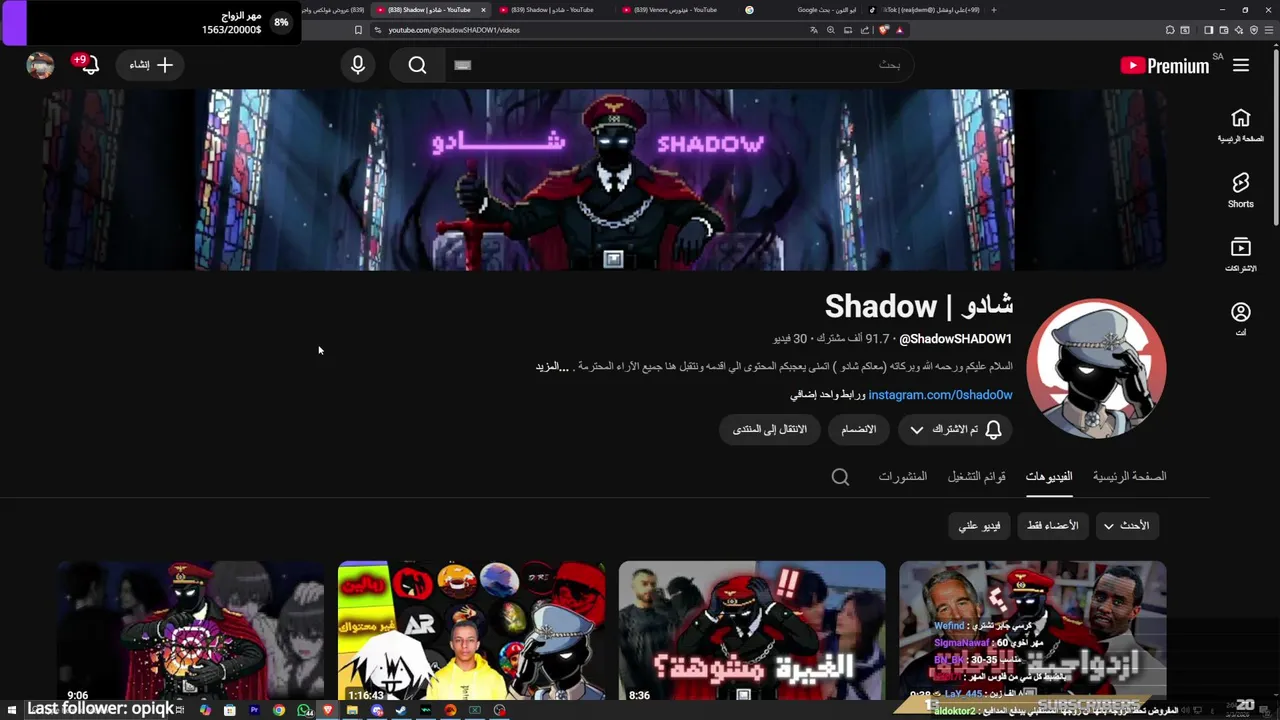Viewport: 1280px width, 720px height.
Task: Select the Members only filter chip
Action: (1052, 525)
